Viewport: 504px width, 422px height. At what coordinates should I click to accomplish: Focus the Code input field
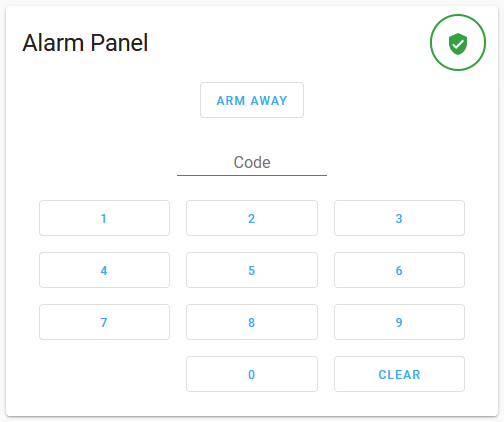pyautogui.click(x=252, y=162)
